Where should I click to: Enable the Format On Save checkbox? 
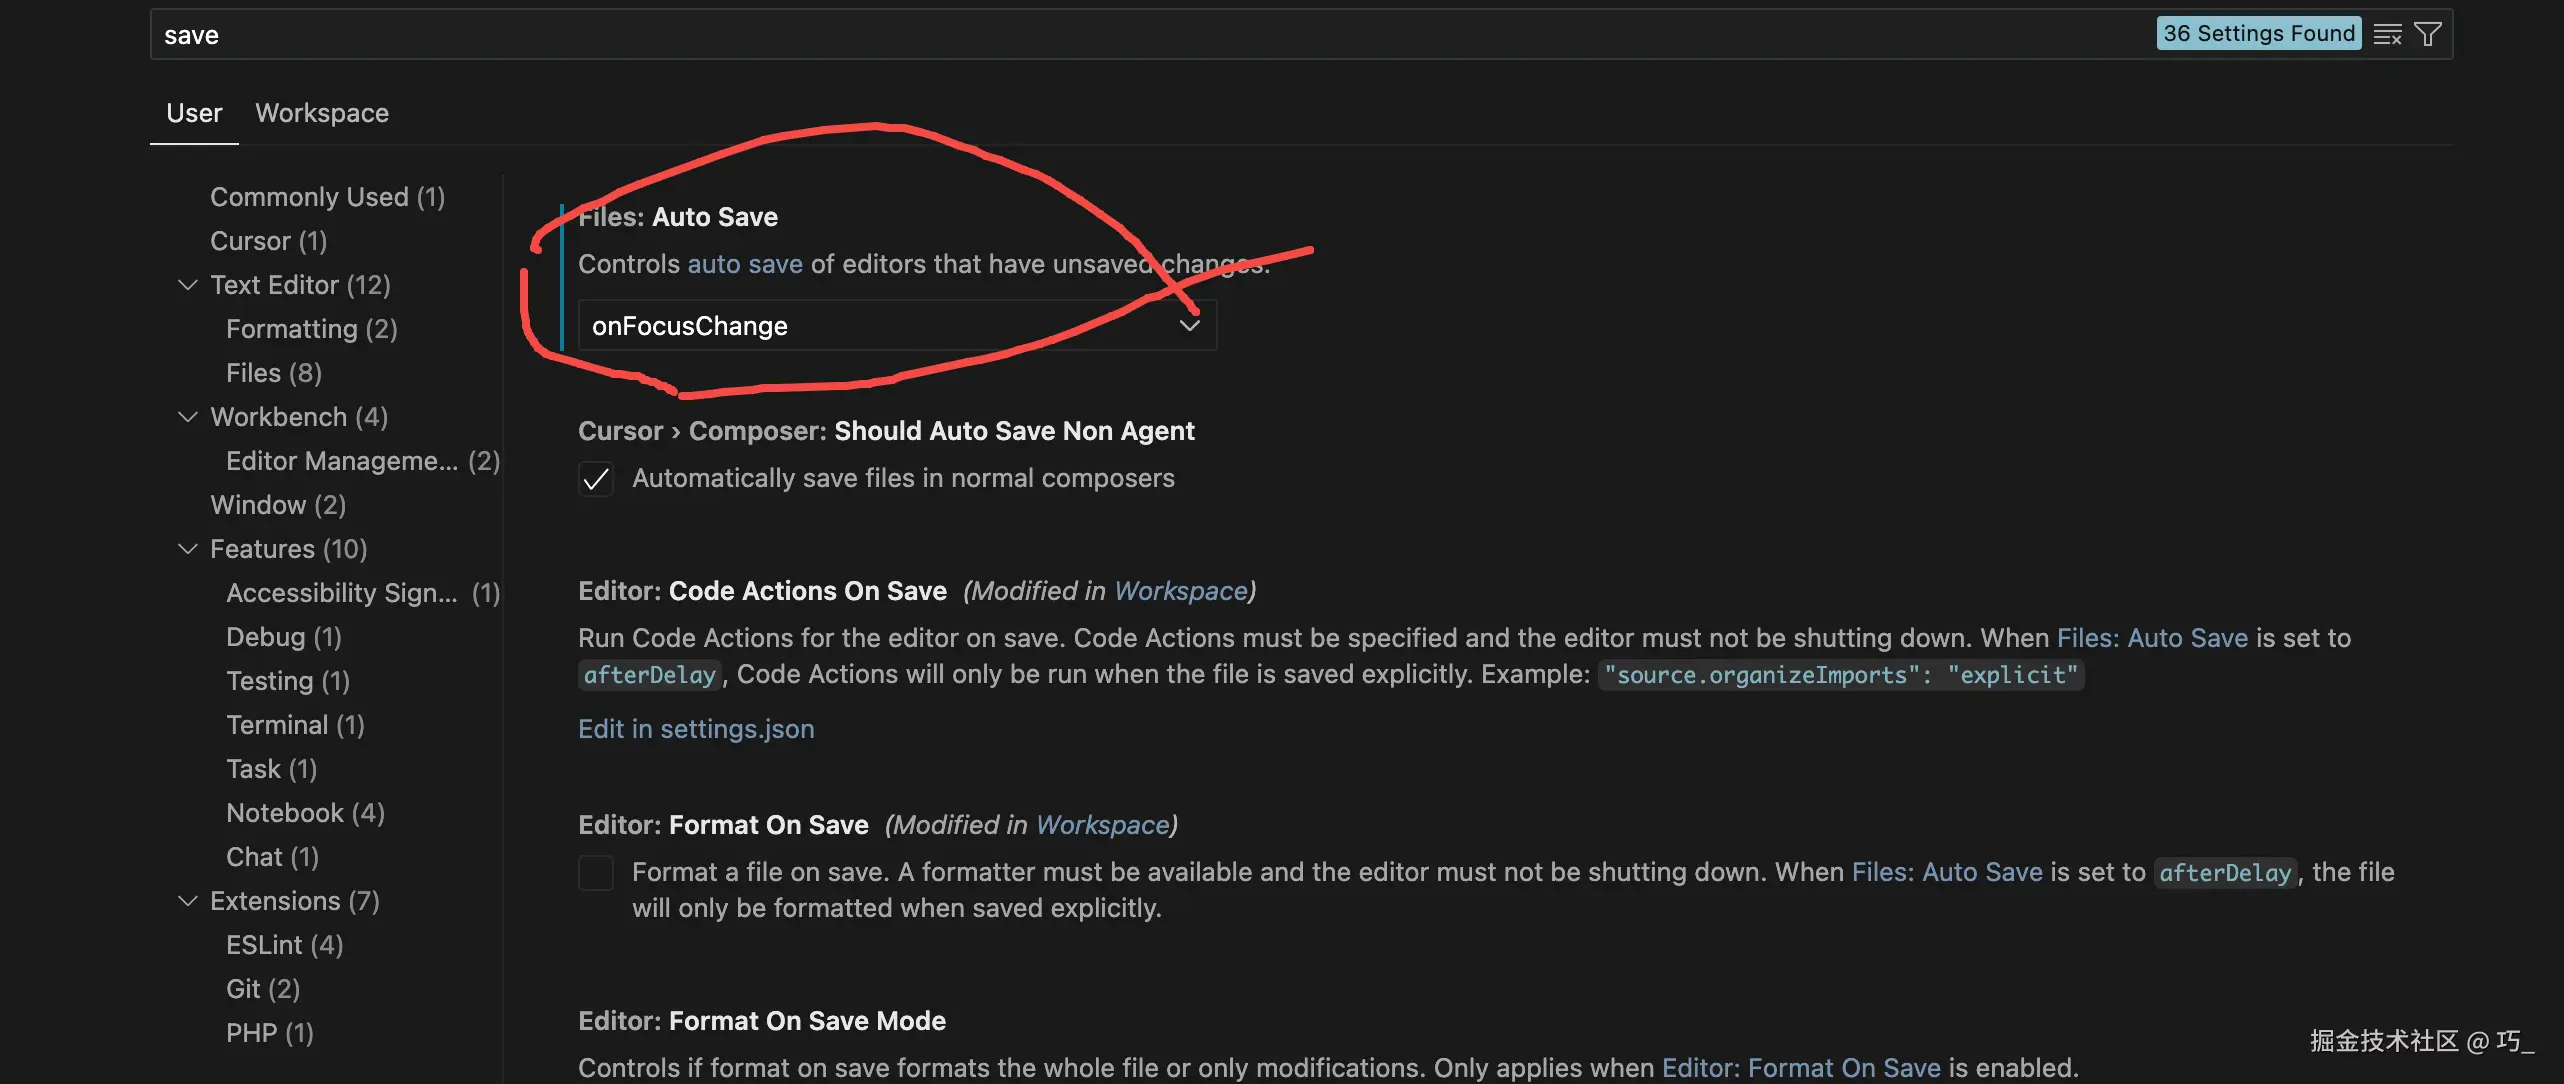pyautogui.click(x=596, y=873)
